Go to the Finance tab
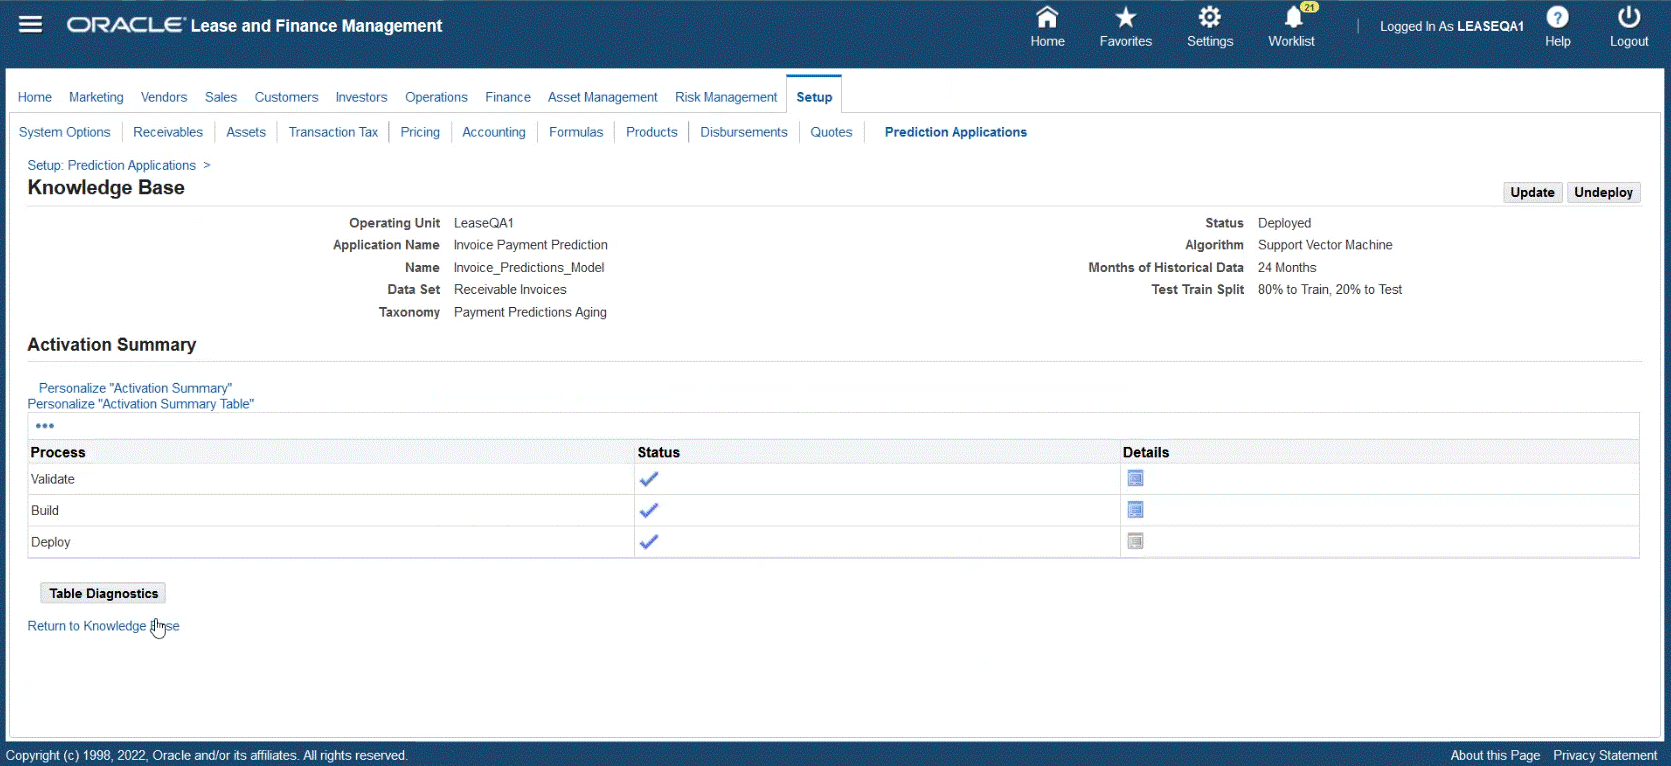1671x766 pixels. (x=508, y=97)
